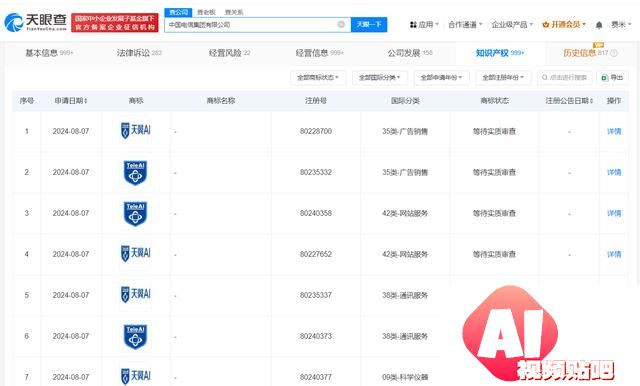Image resolution: width=640 pixels, height=386 pixels.
Task: Select registration number 80235332
Action: [316, 172]
